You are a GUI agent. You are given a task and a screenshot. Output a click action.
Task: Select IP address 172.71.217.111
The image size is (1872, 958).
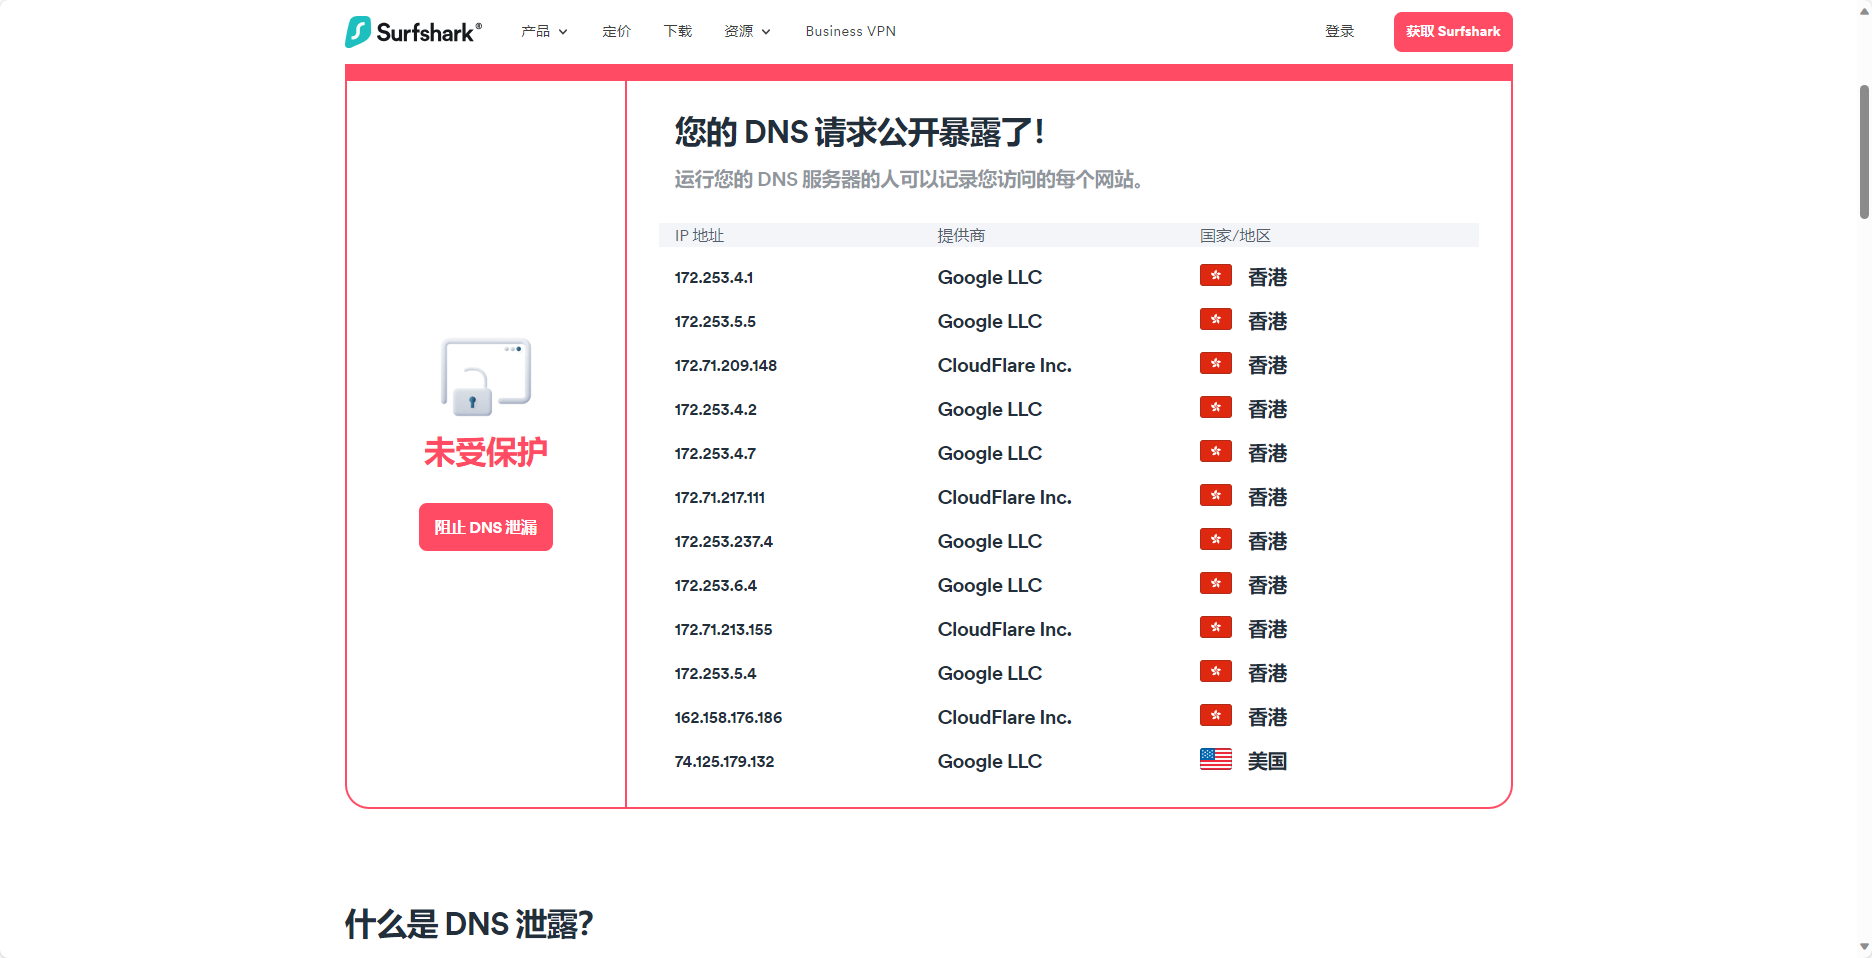click(720, 498)
